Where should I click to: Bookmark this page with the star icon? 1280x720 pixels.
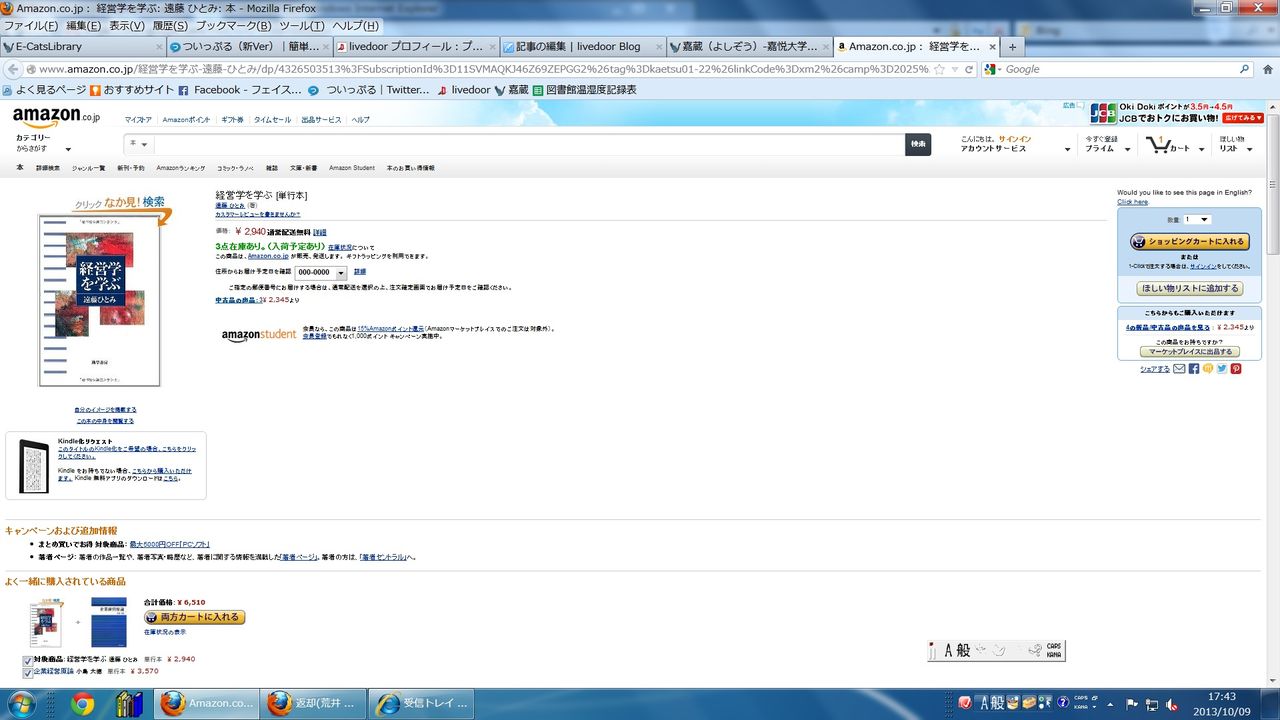click(939, 69)
